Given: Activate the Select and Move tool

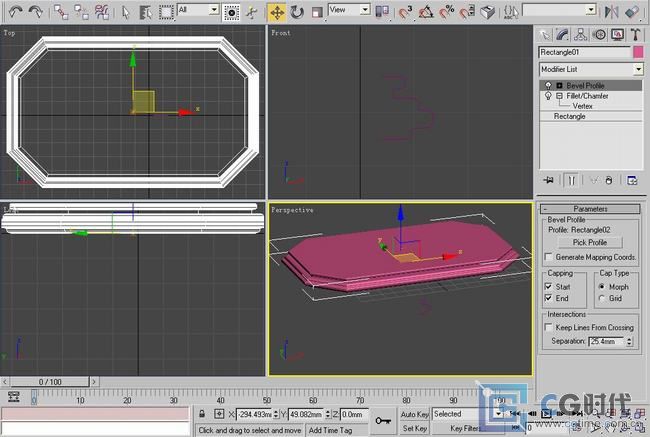Looking at the screenshot, I should click(276, 13).
